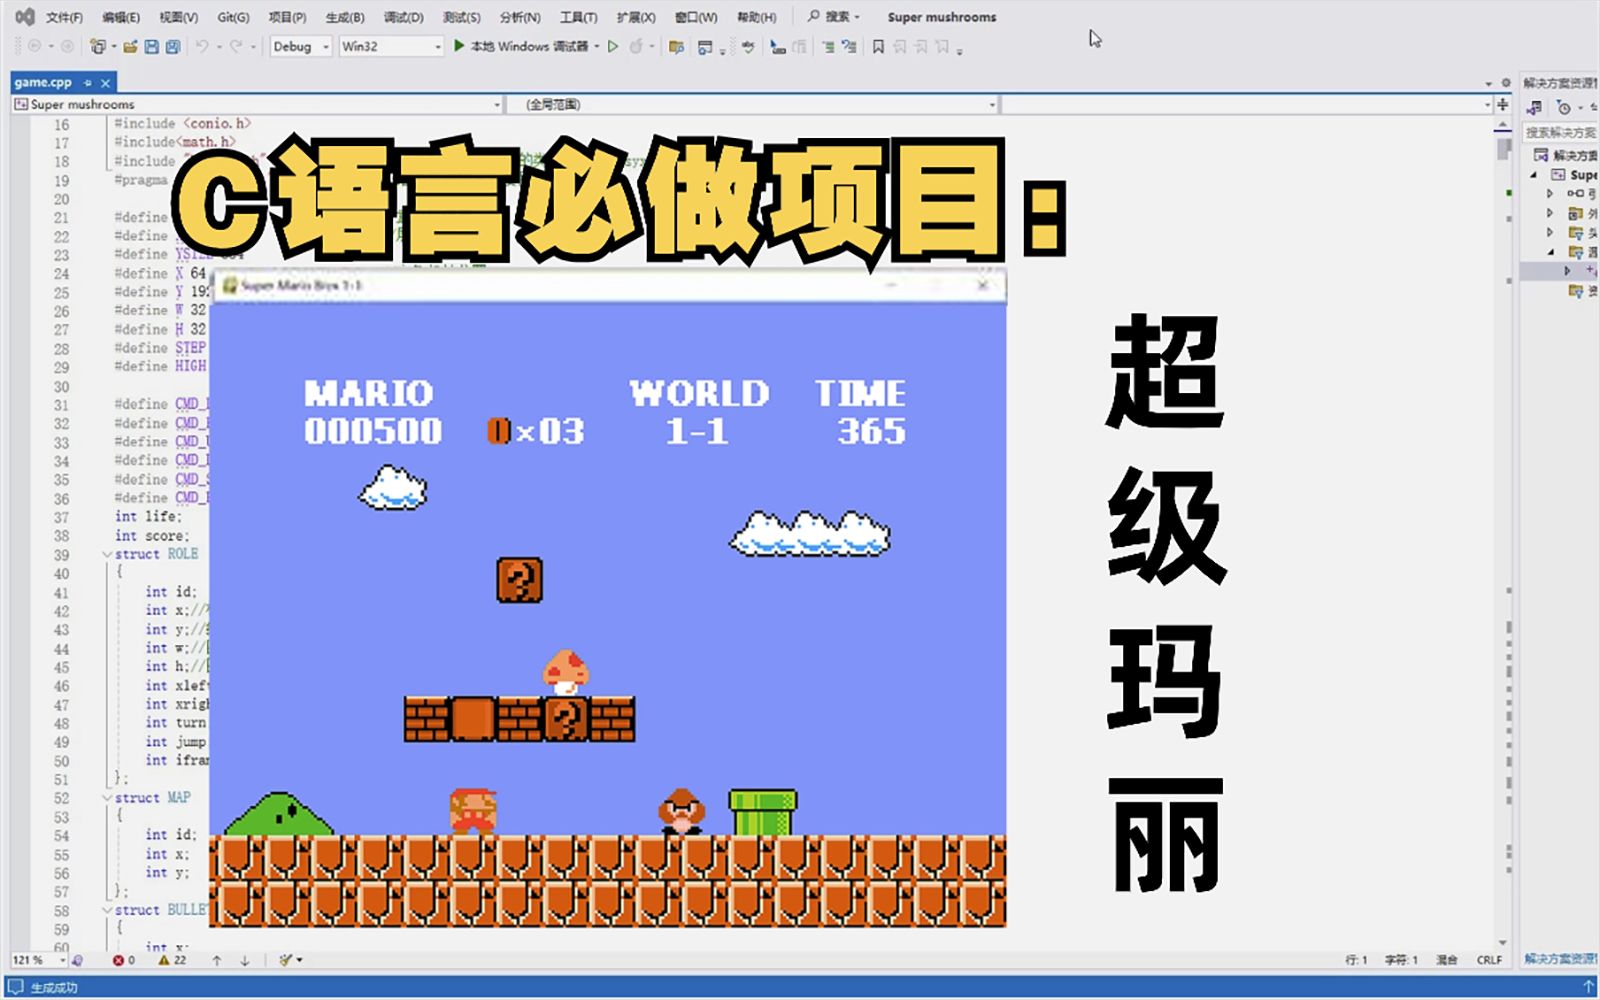The height and width of the screenshot is (1000, 1600).
Task: Click the warning count indicator showing 22
Action: click(x=172, y=960)
